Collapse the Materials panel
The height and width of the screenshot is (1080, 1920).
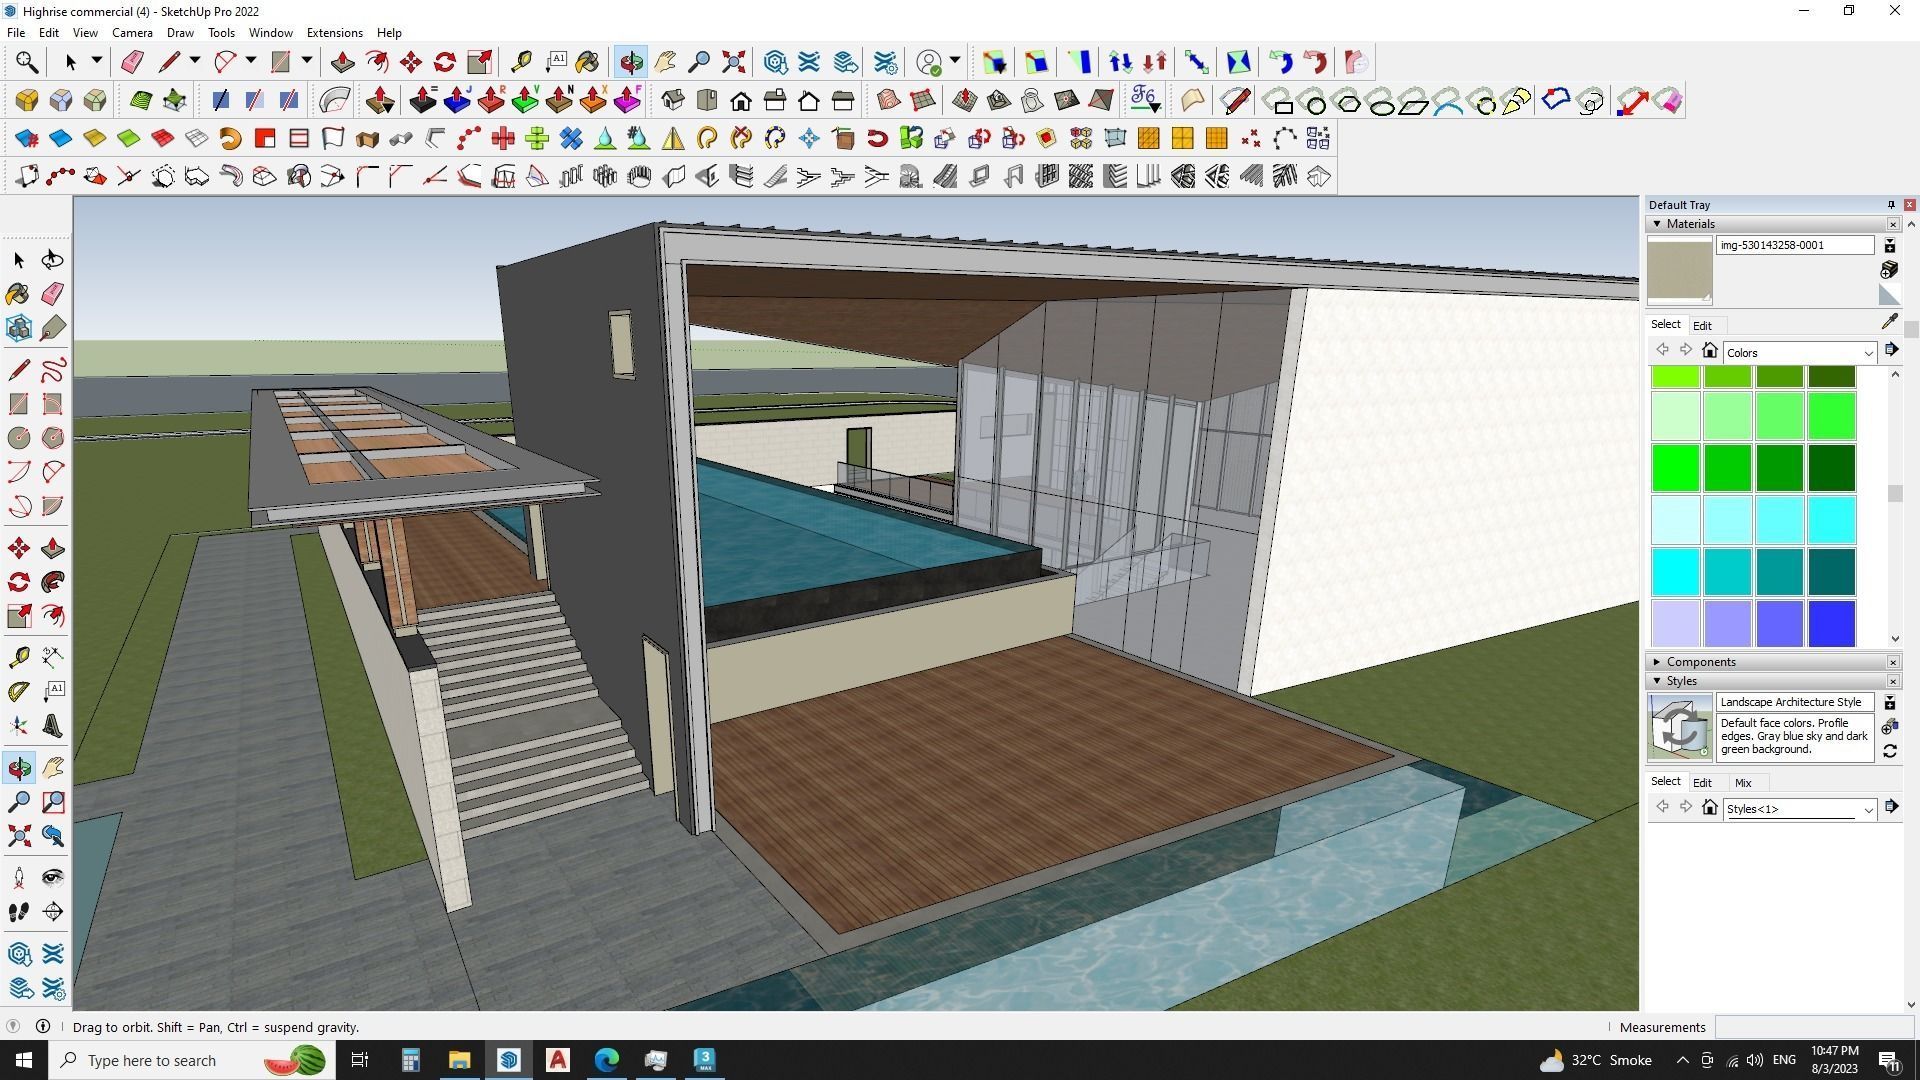[x=1657, y=224]
